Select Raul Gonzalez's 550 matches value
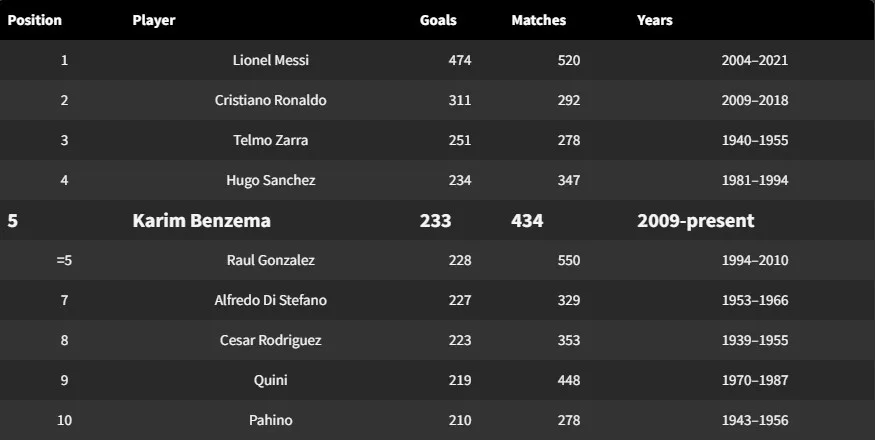This screenshot has height=440, width=875. click(569, 260)
